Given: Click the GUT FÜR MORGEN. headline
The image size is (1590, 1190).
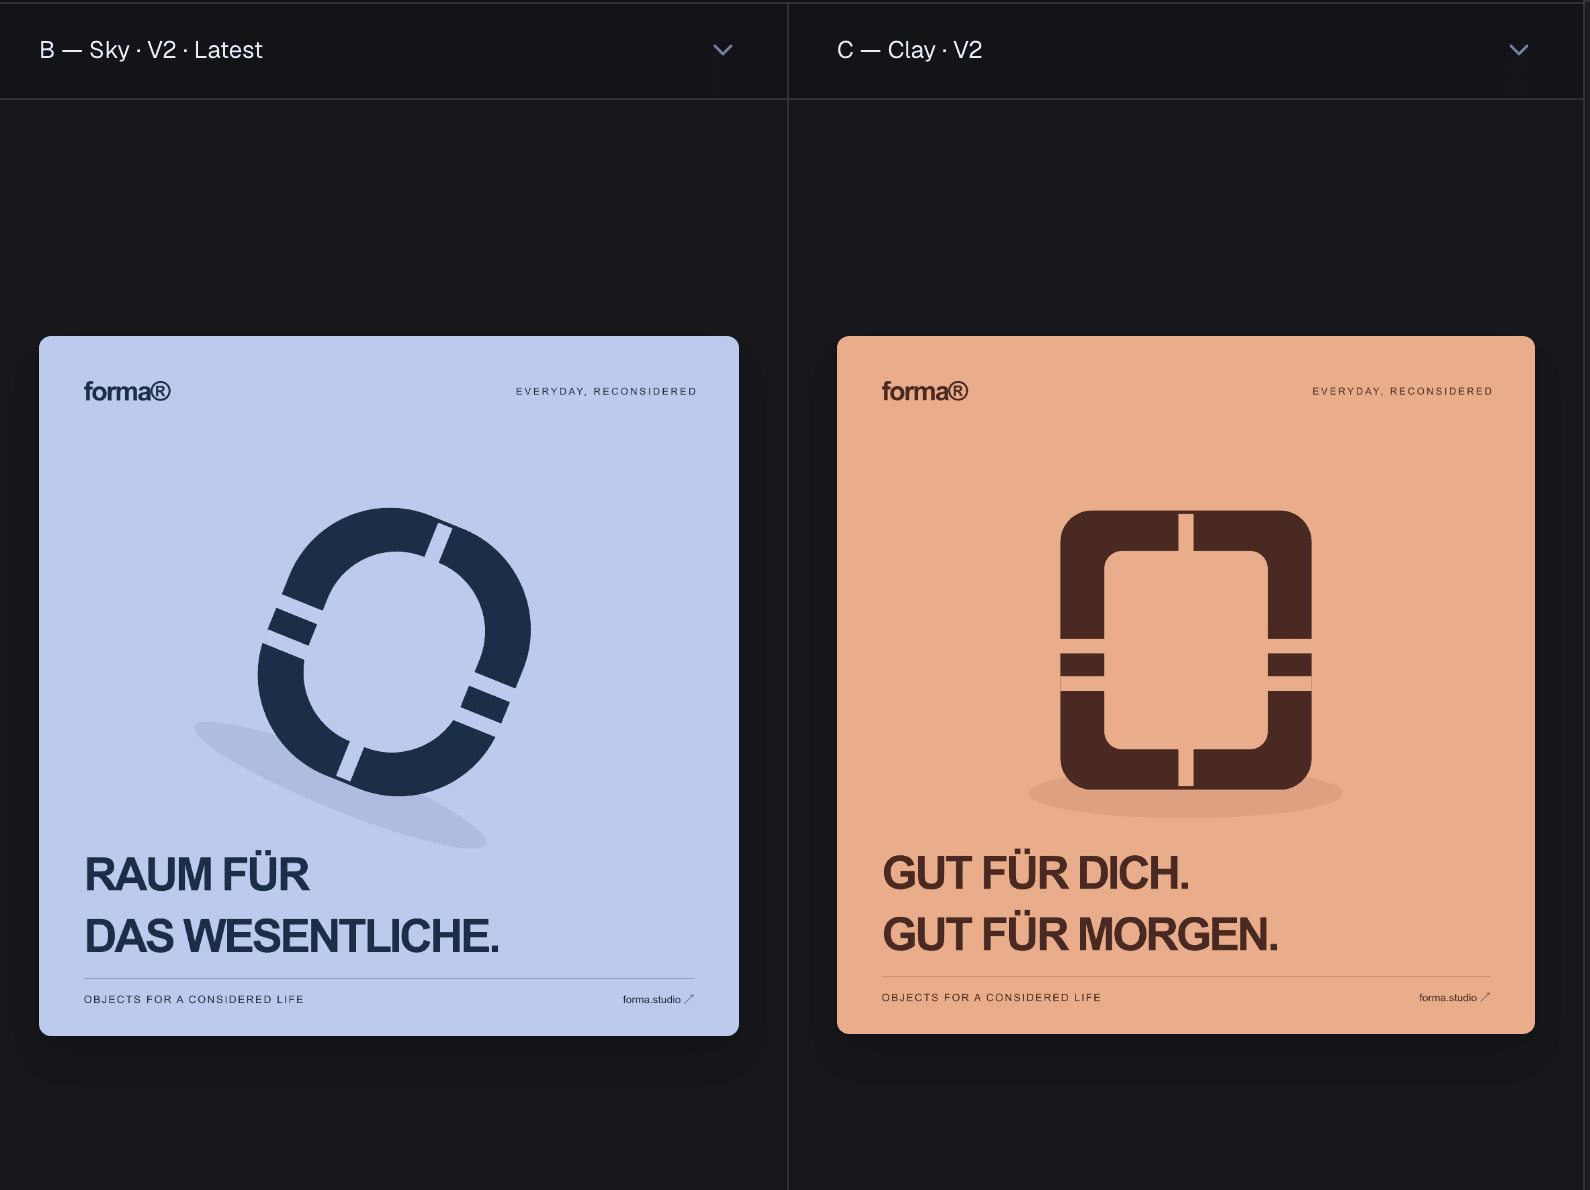Looking at the screenshot, I should tap(1080, 934).
